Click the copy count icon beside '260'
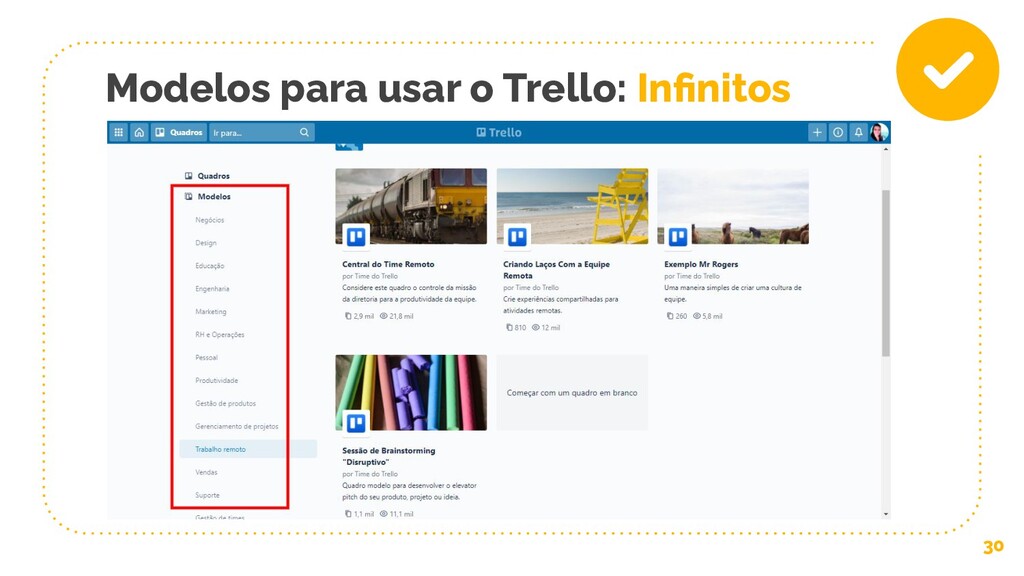The image size is (1024, 576). coord(670,316)
